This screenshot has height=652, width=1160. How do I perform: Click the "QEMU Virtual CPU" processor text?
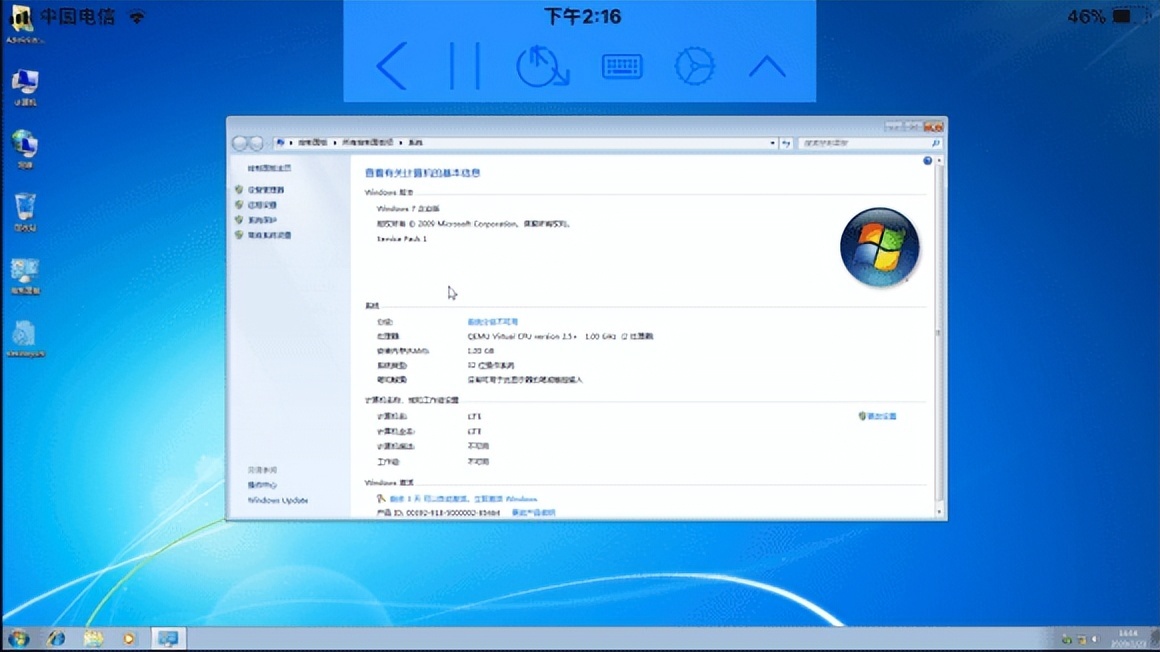pos(560,336)
